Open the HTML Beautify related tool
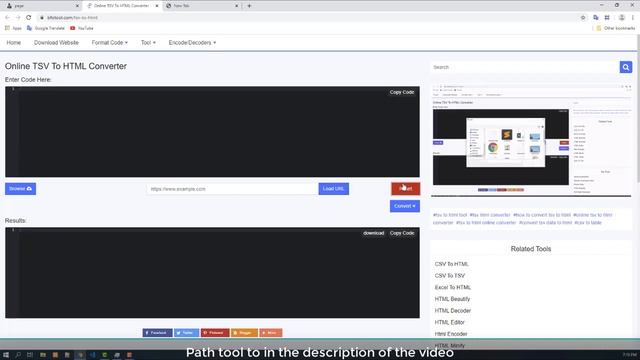Image resolution: width=640 pixels, height=360 pixels. click(452, 299)
